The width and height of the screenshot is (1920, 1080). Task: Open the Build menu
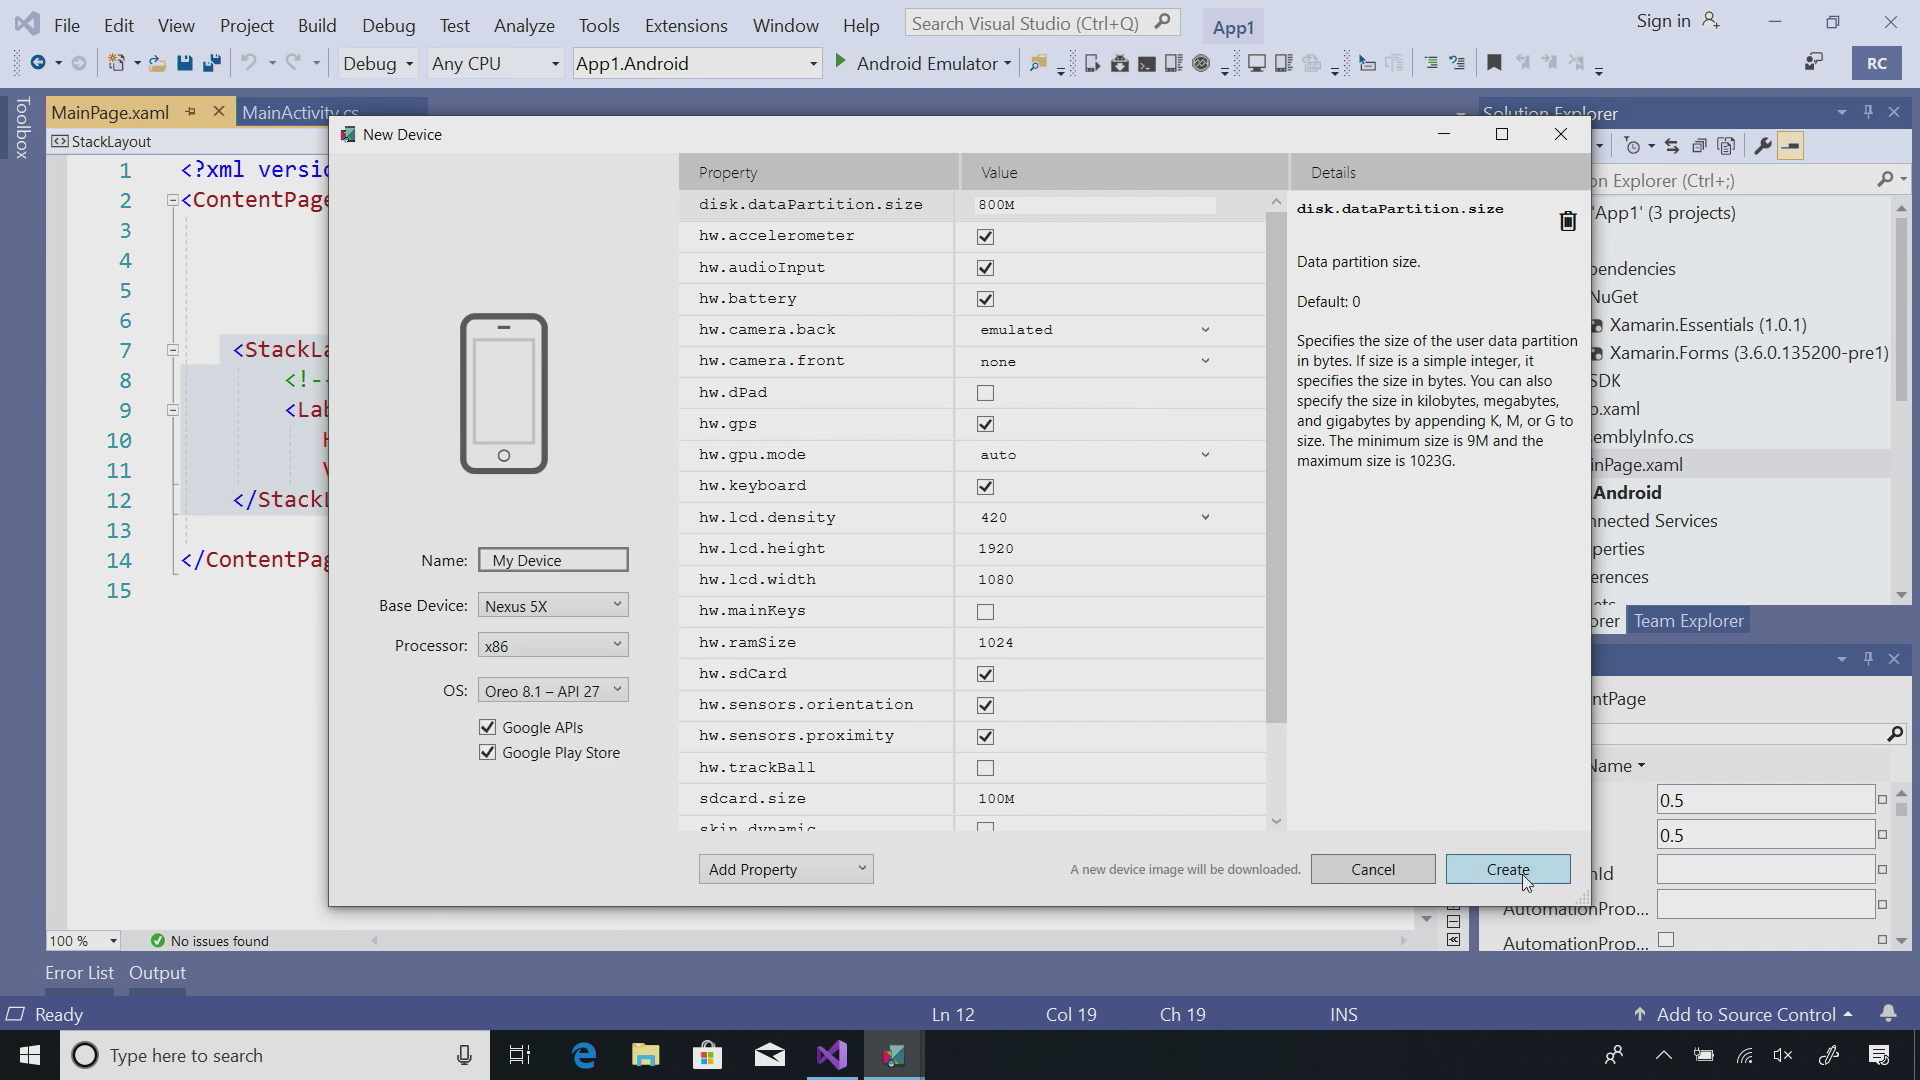(x=316, y=25)
